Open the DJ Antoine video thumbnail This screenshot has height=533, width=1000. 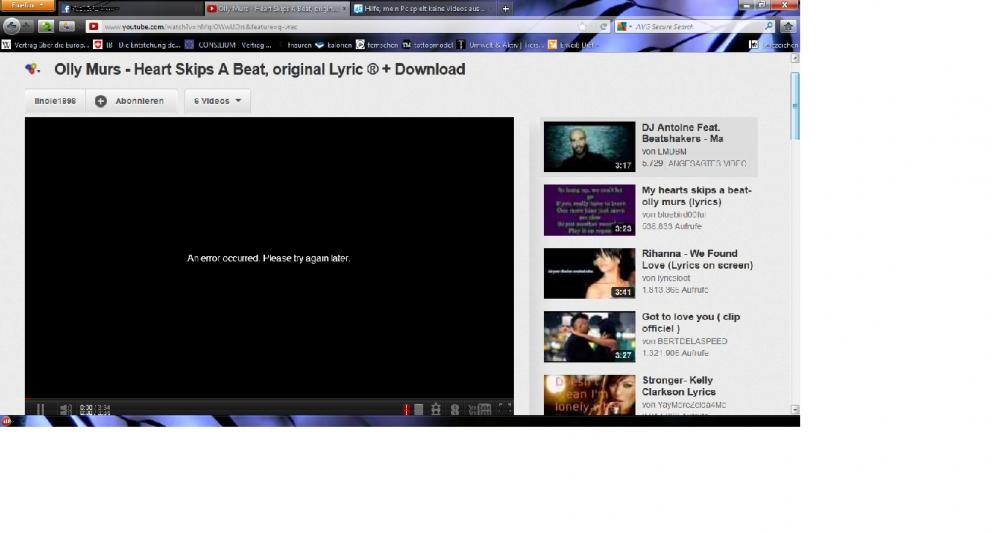(589, 147)
